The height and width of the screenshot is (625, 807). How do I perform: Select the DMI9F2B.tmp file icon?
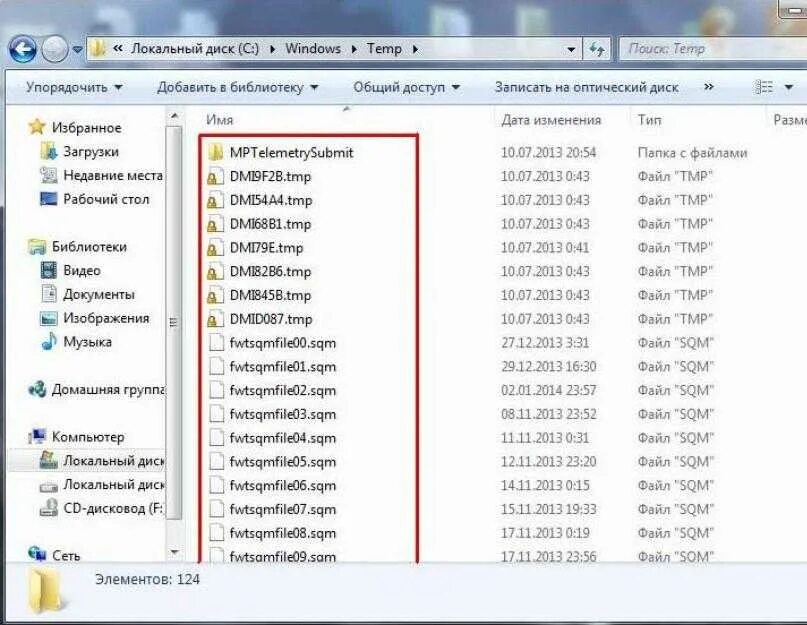click(x=216, y=176)
